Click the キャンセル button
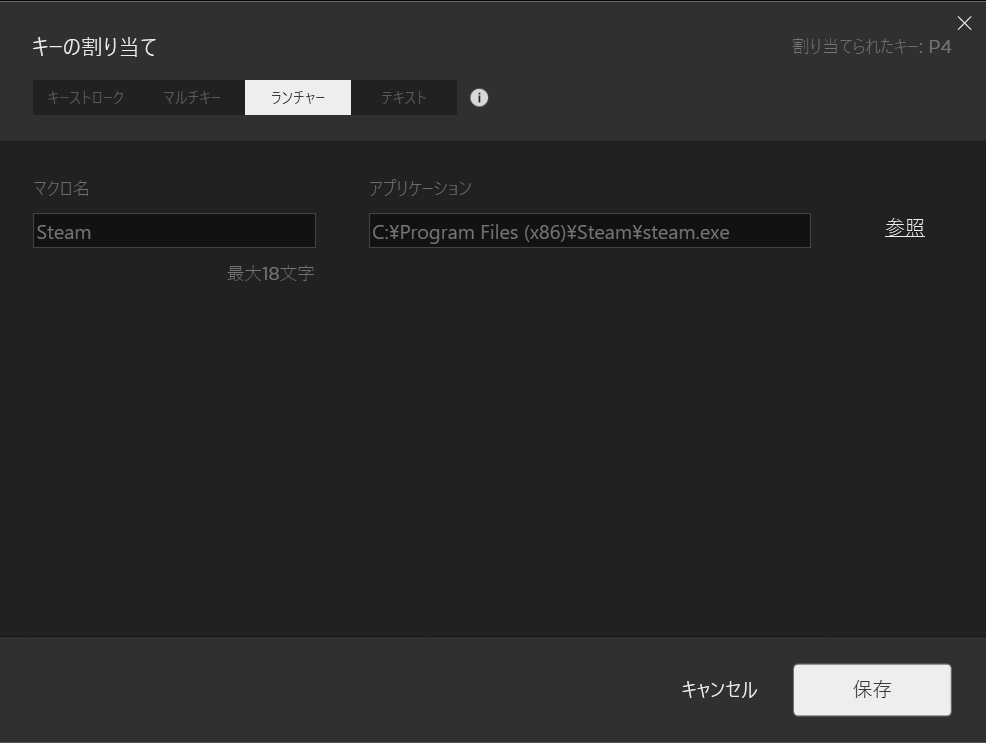Image resolution: width=986 pixels, height=743 pixels. click(719, 690)
